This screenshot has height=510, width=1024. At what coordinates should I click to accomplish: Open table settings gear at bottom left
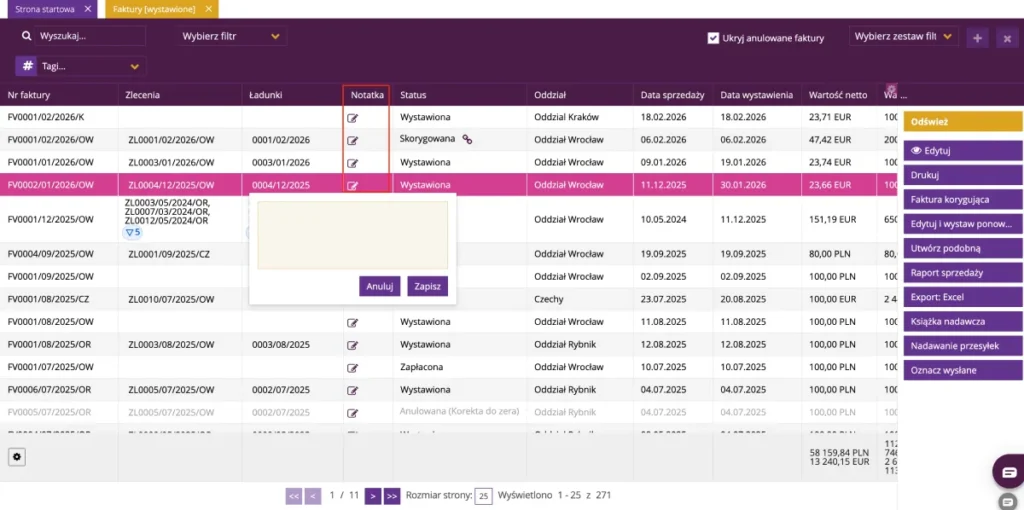click(17, 457)
